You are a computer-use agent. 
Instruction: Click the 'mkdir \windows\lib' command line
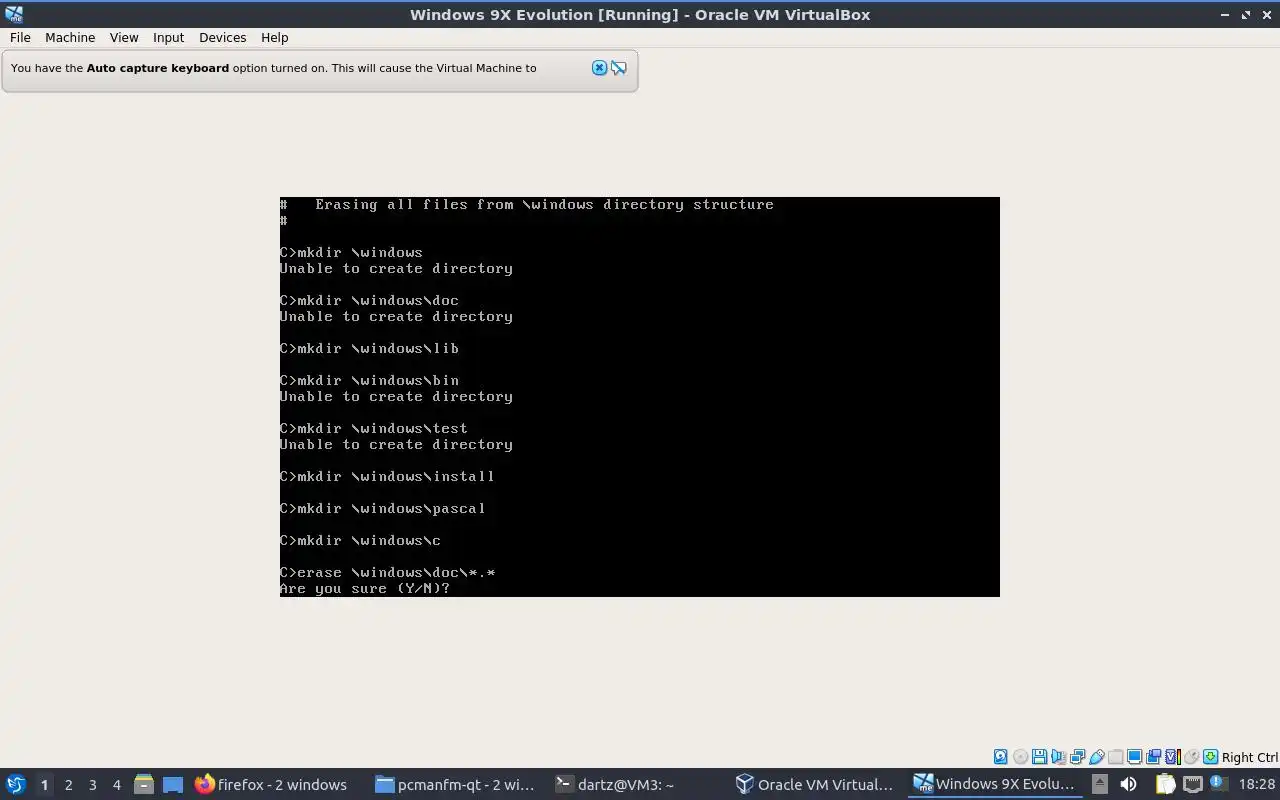click(370, 349)
